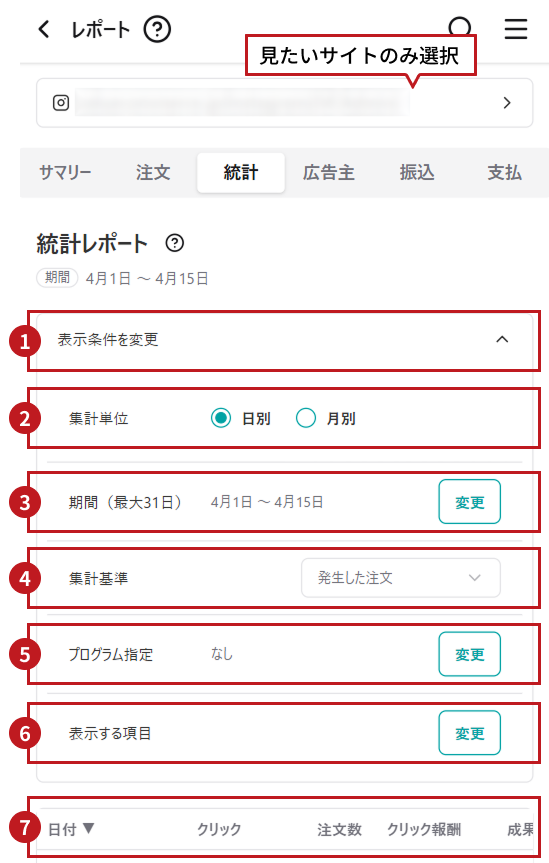
Task: Open site selector with right chevron
Action: [x=507, y=103]
